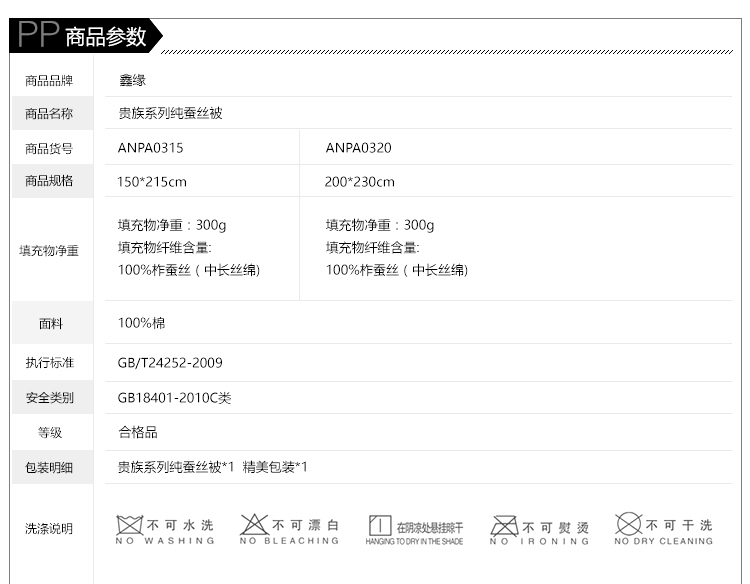Viewport: 750px width, 584px height.
Task: Click the 商品参数 header banner
Action: (86, 36)
